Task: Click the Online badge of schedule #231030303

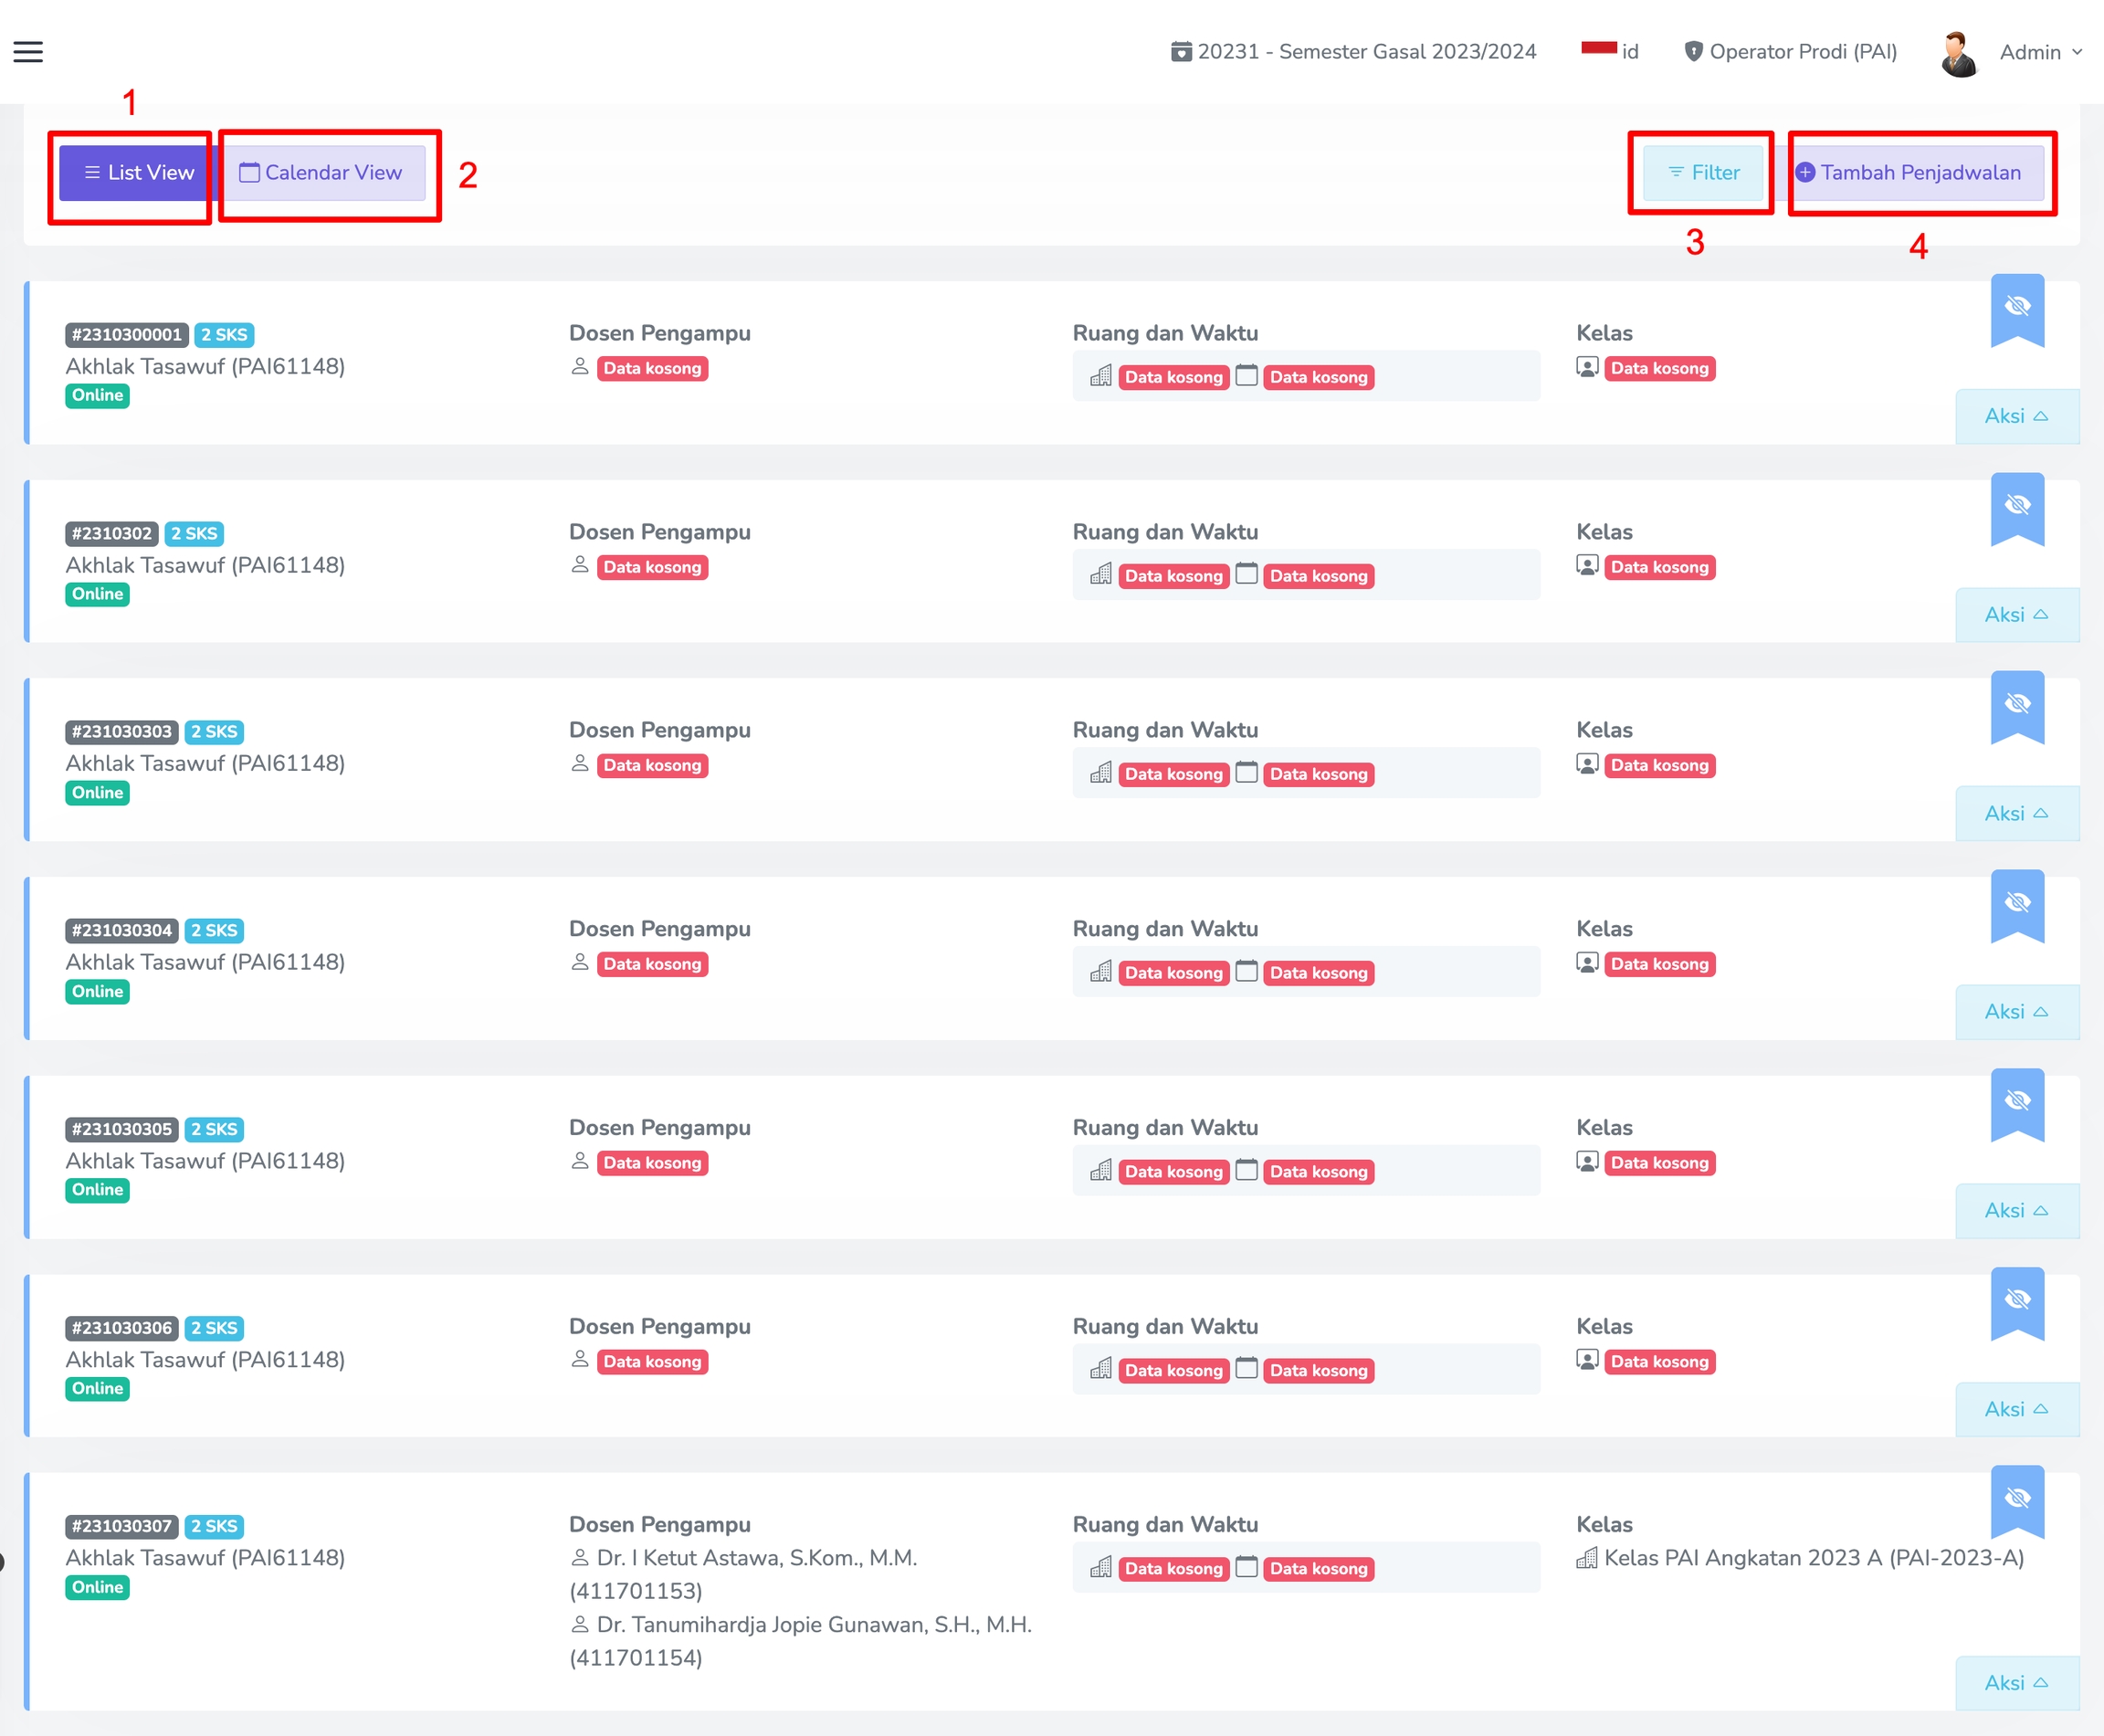Action: pos(97,792)
